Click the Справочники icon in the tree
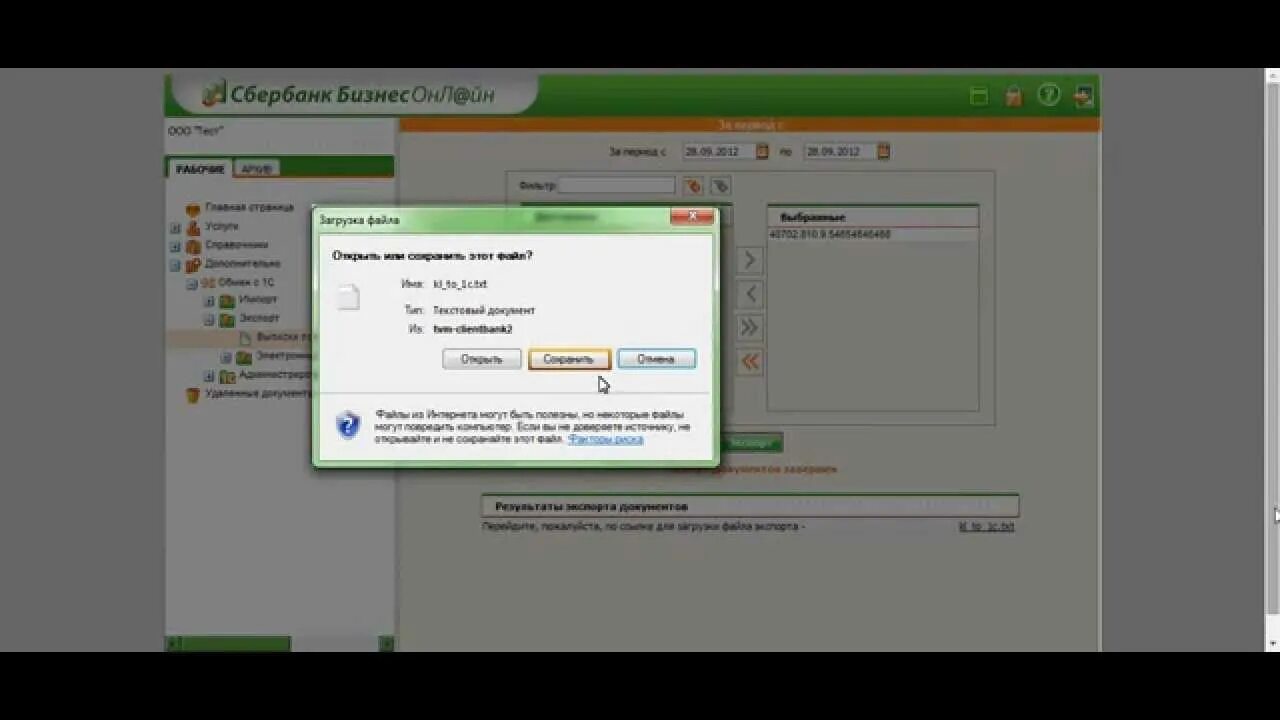1280x720 pixels. (x=193, y=246)
